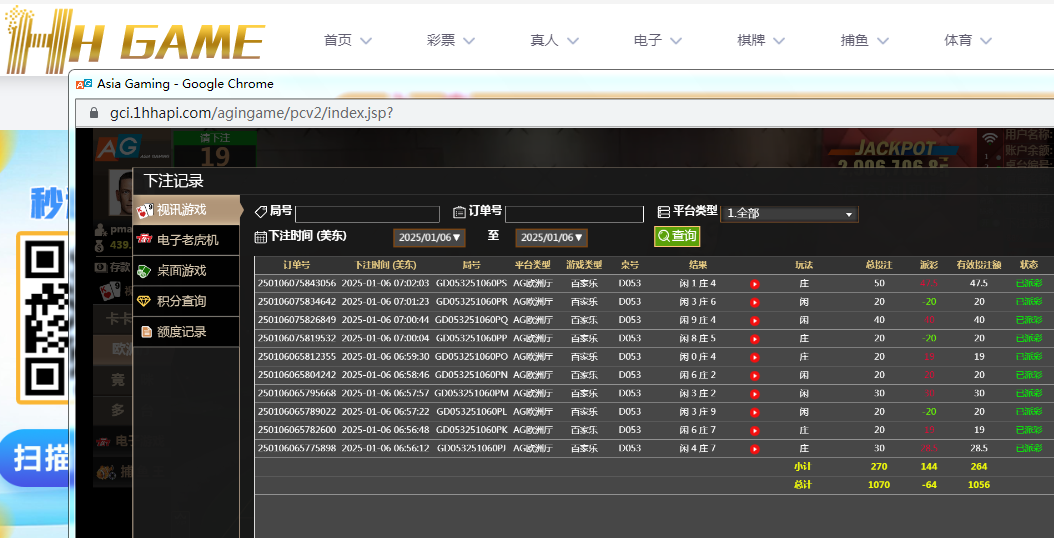Click the red play icon for order 250106065812355
The width and height of the screenshot is (1054, 538).
point(755,357)
